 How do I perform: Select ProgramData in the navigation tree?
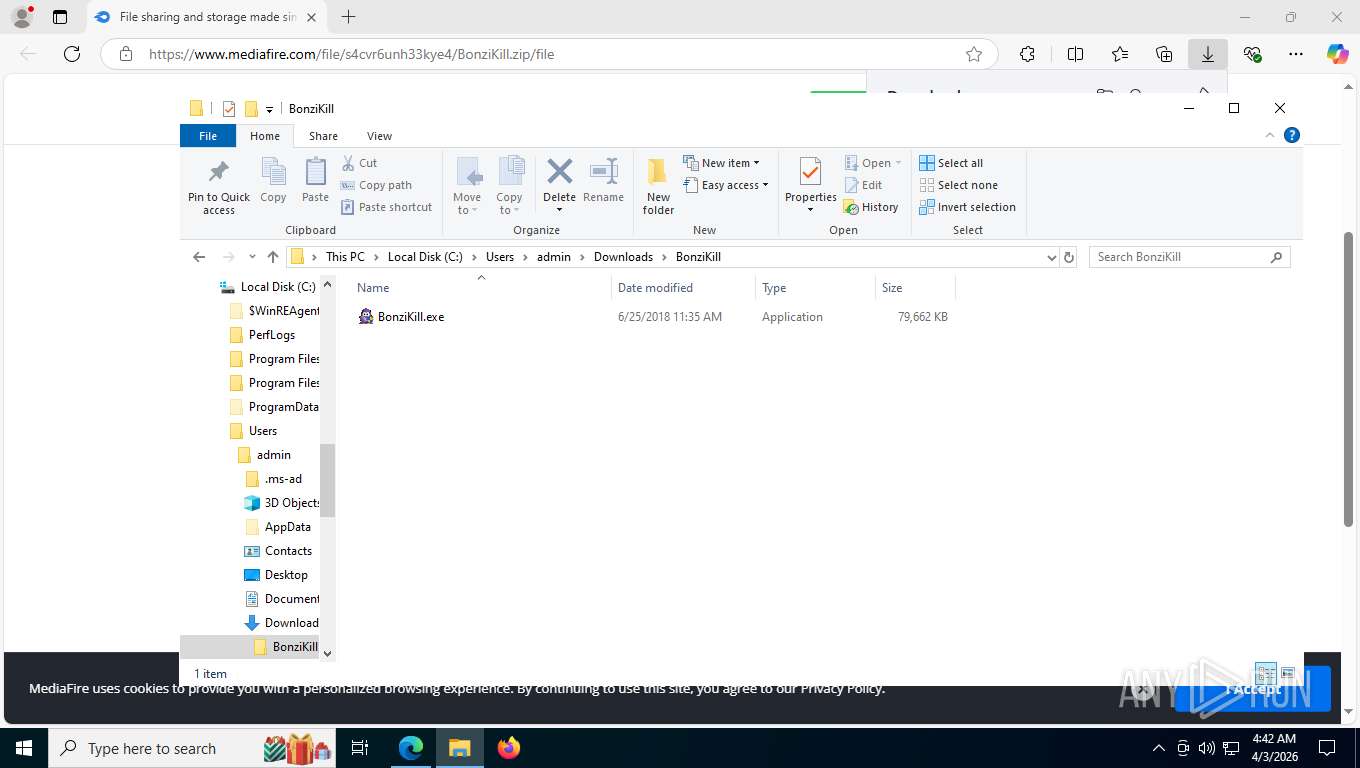(x=283, y=407)
